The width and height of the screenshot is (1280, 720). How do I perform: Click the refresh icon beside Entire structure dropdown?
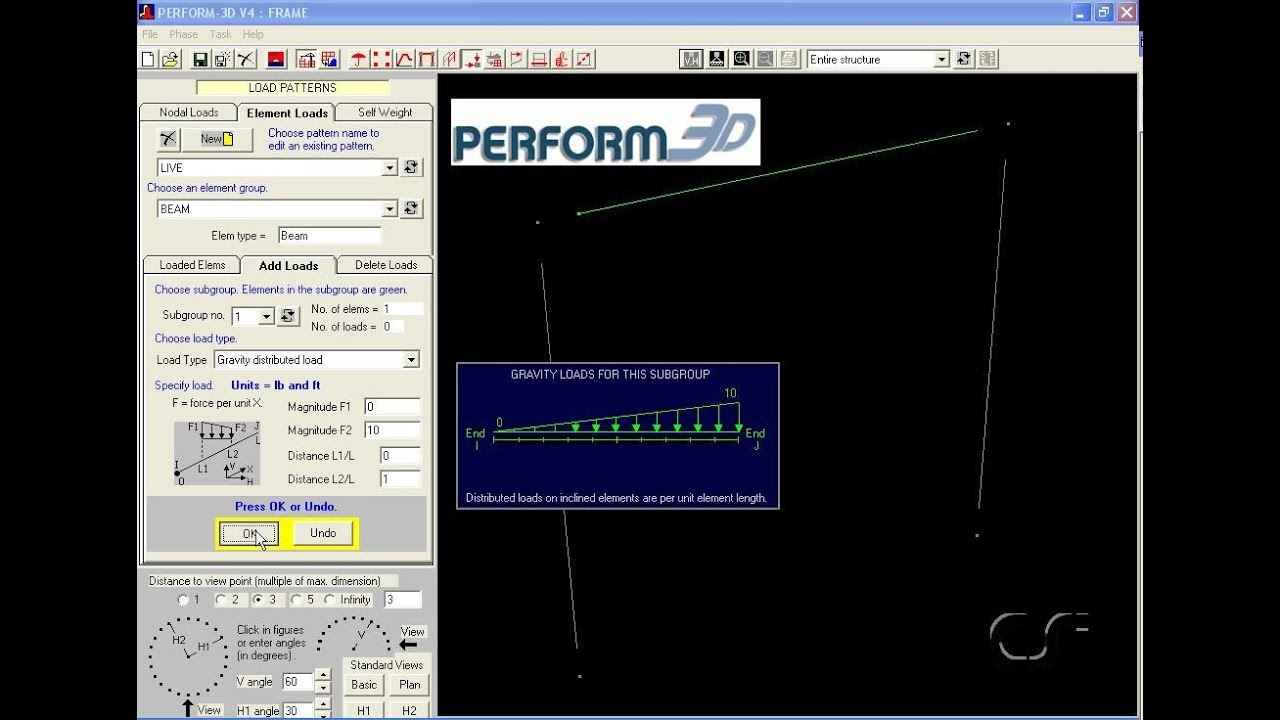[x=964, y=59]
